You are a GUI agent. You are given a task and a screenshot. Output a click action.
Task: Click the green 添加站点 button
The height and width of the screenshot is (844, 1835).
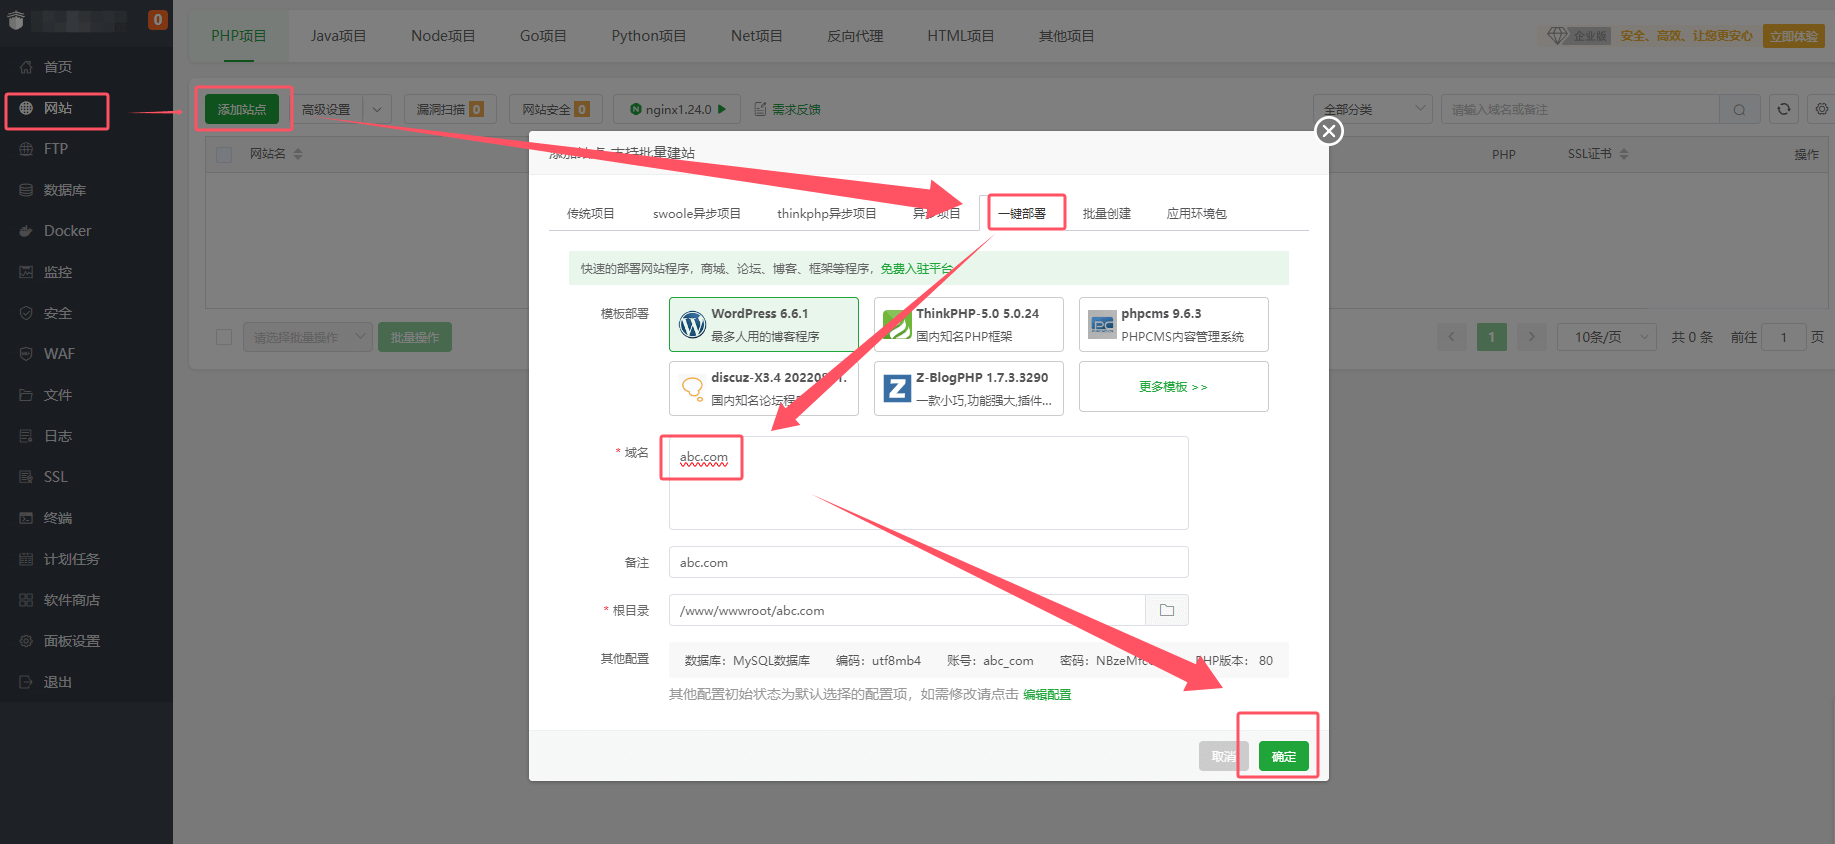242,109
